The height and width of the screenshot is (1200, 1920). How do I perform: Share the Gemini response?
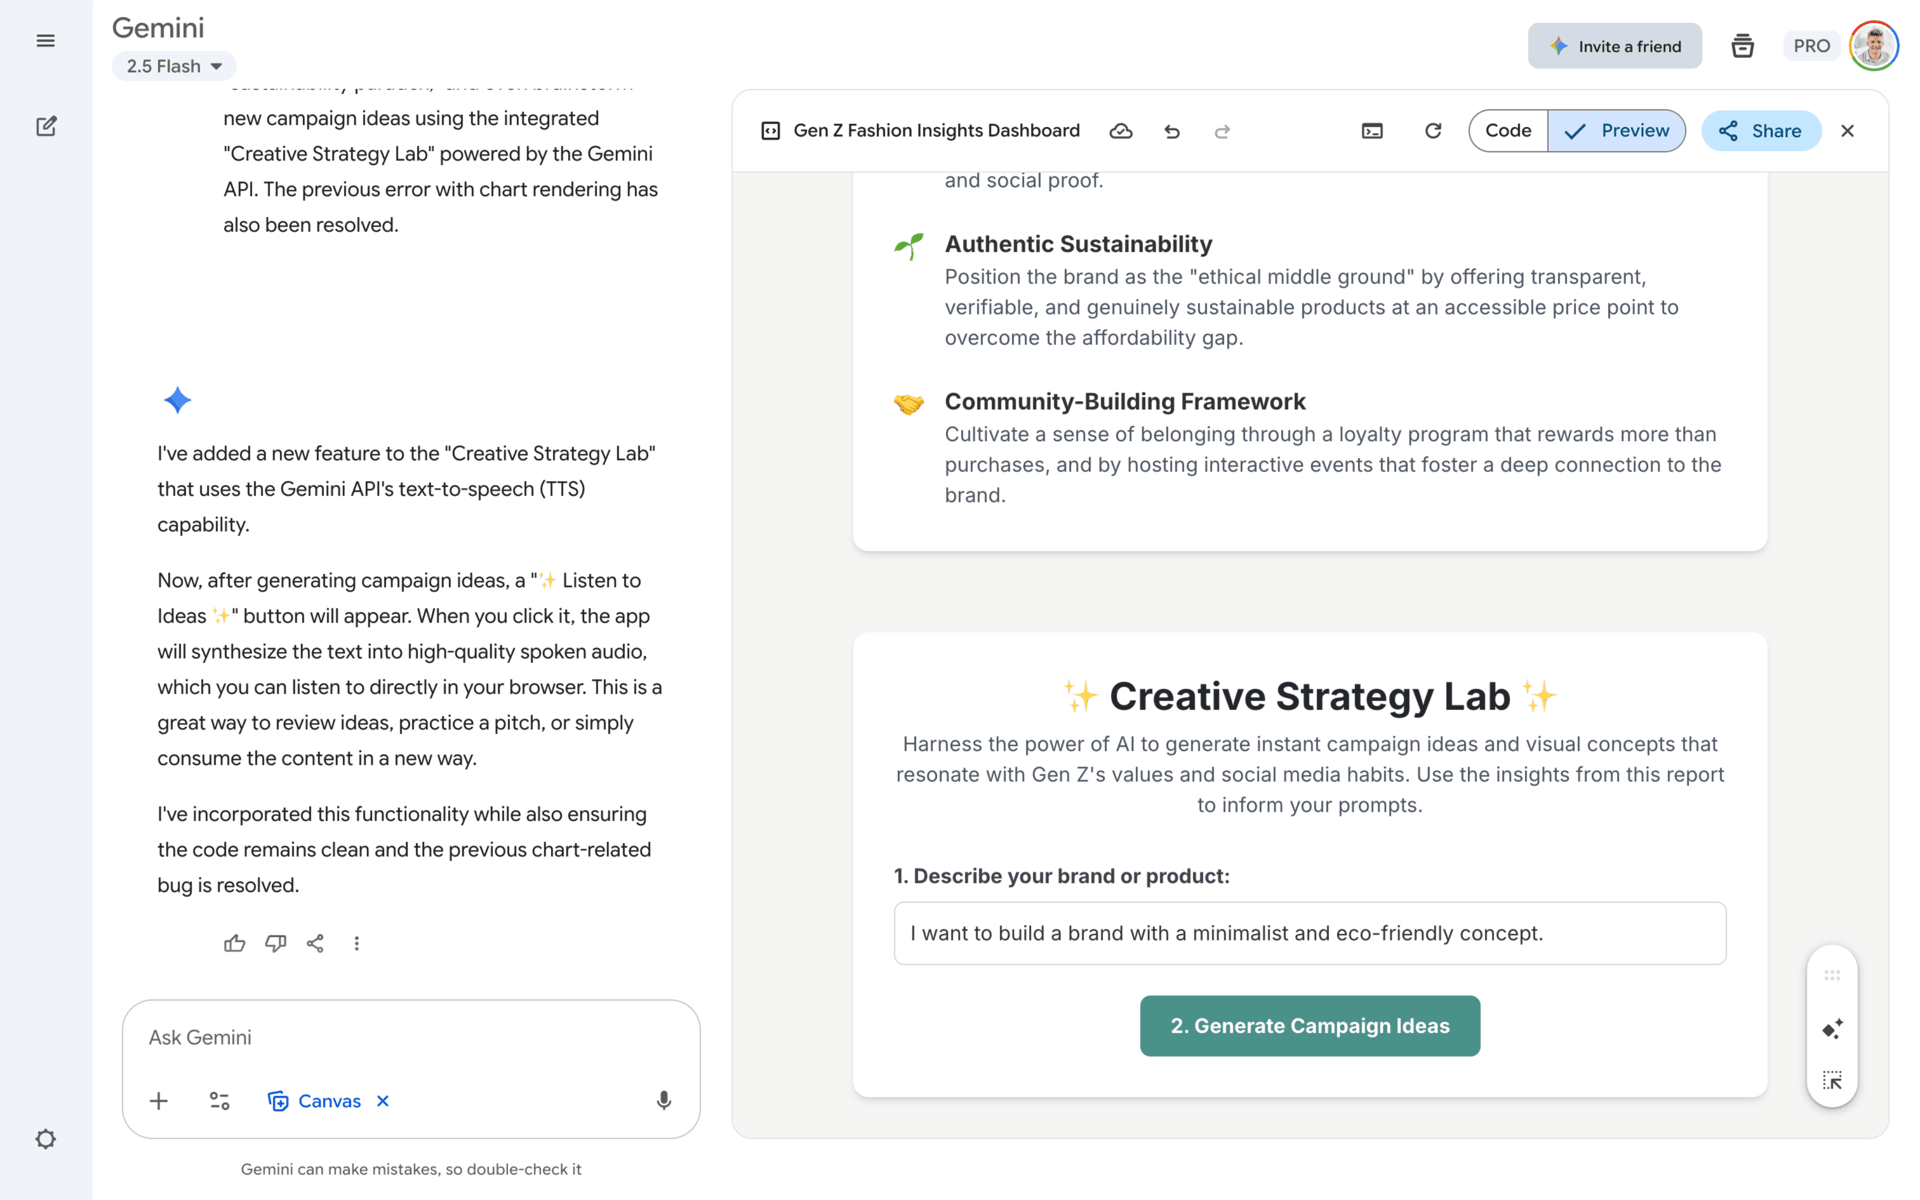click(315, 943)
